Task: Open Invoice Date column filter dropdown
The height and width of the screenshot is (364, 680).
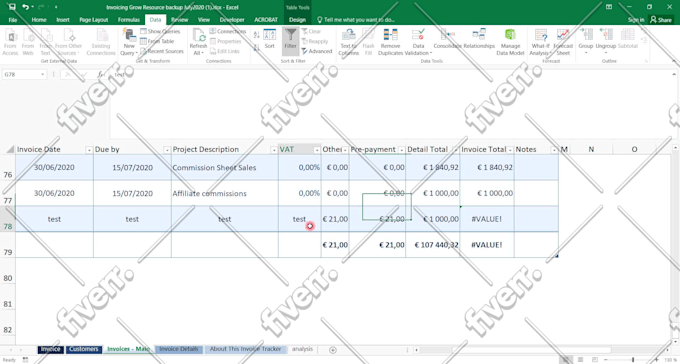Action: point(89,150)
